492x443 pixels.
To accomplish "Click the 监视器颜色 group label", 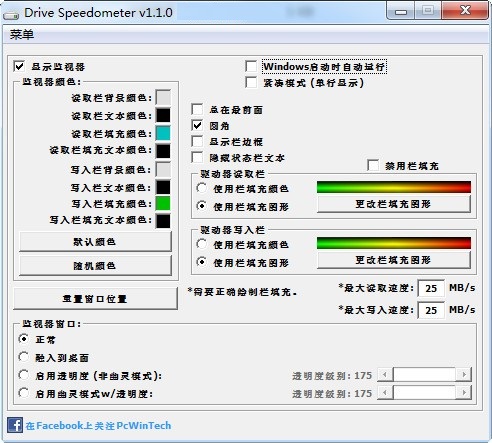I will (51, 82).
